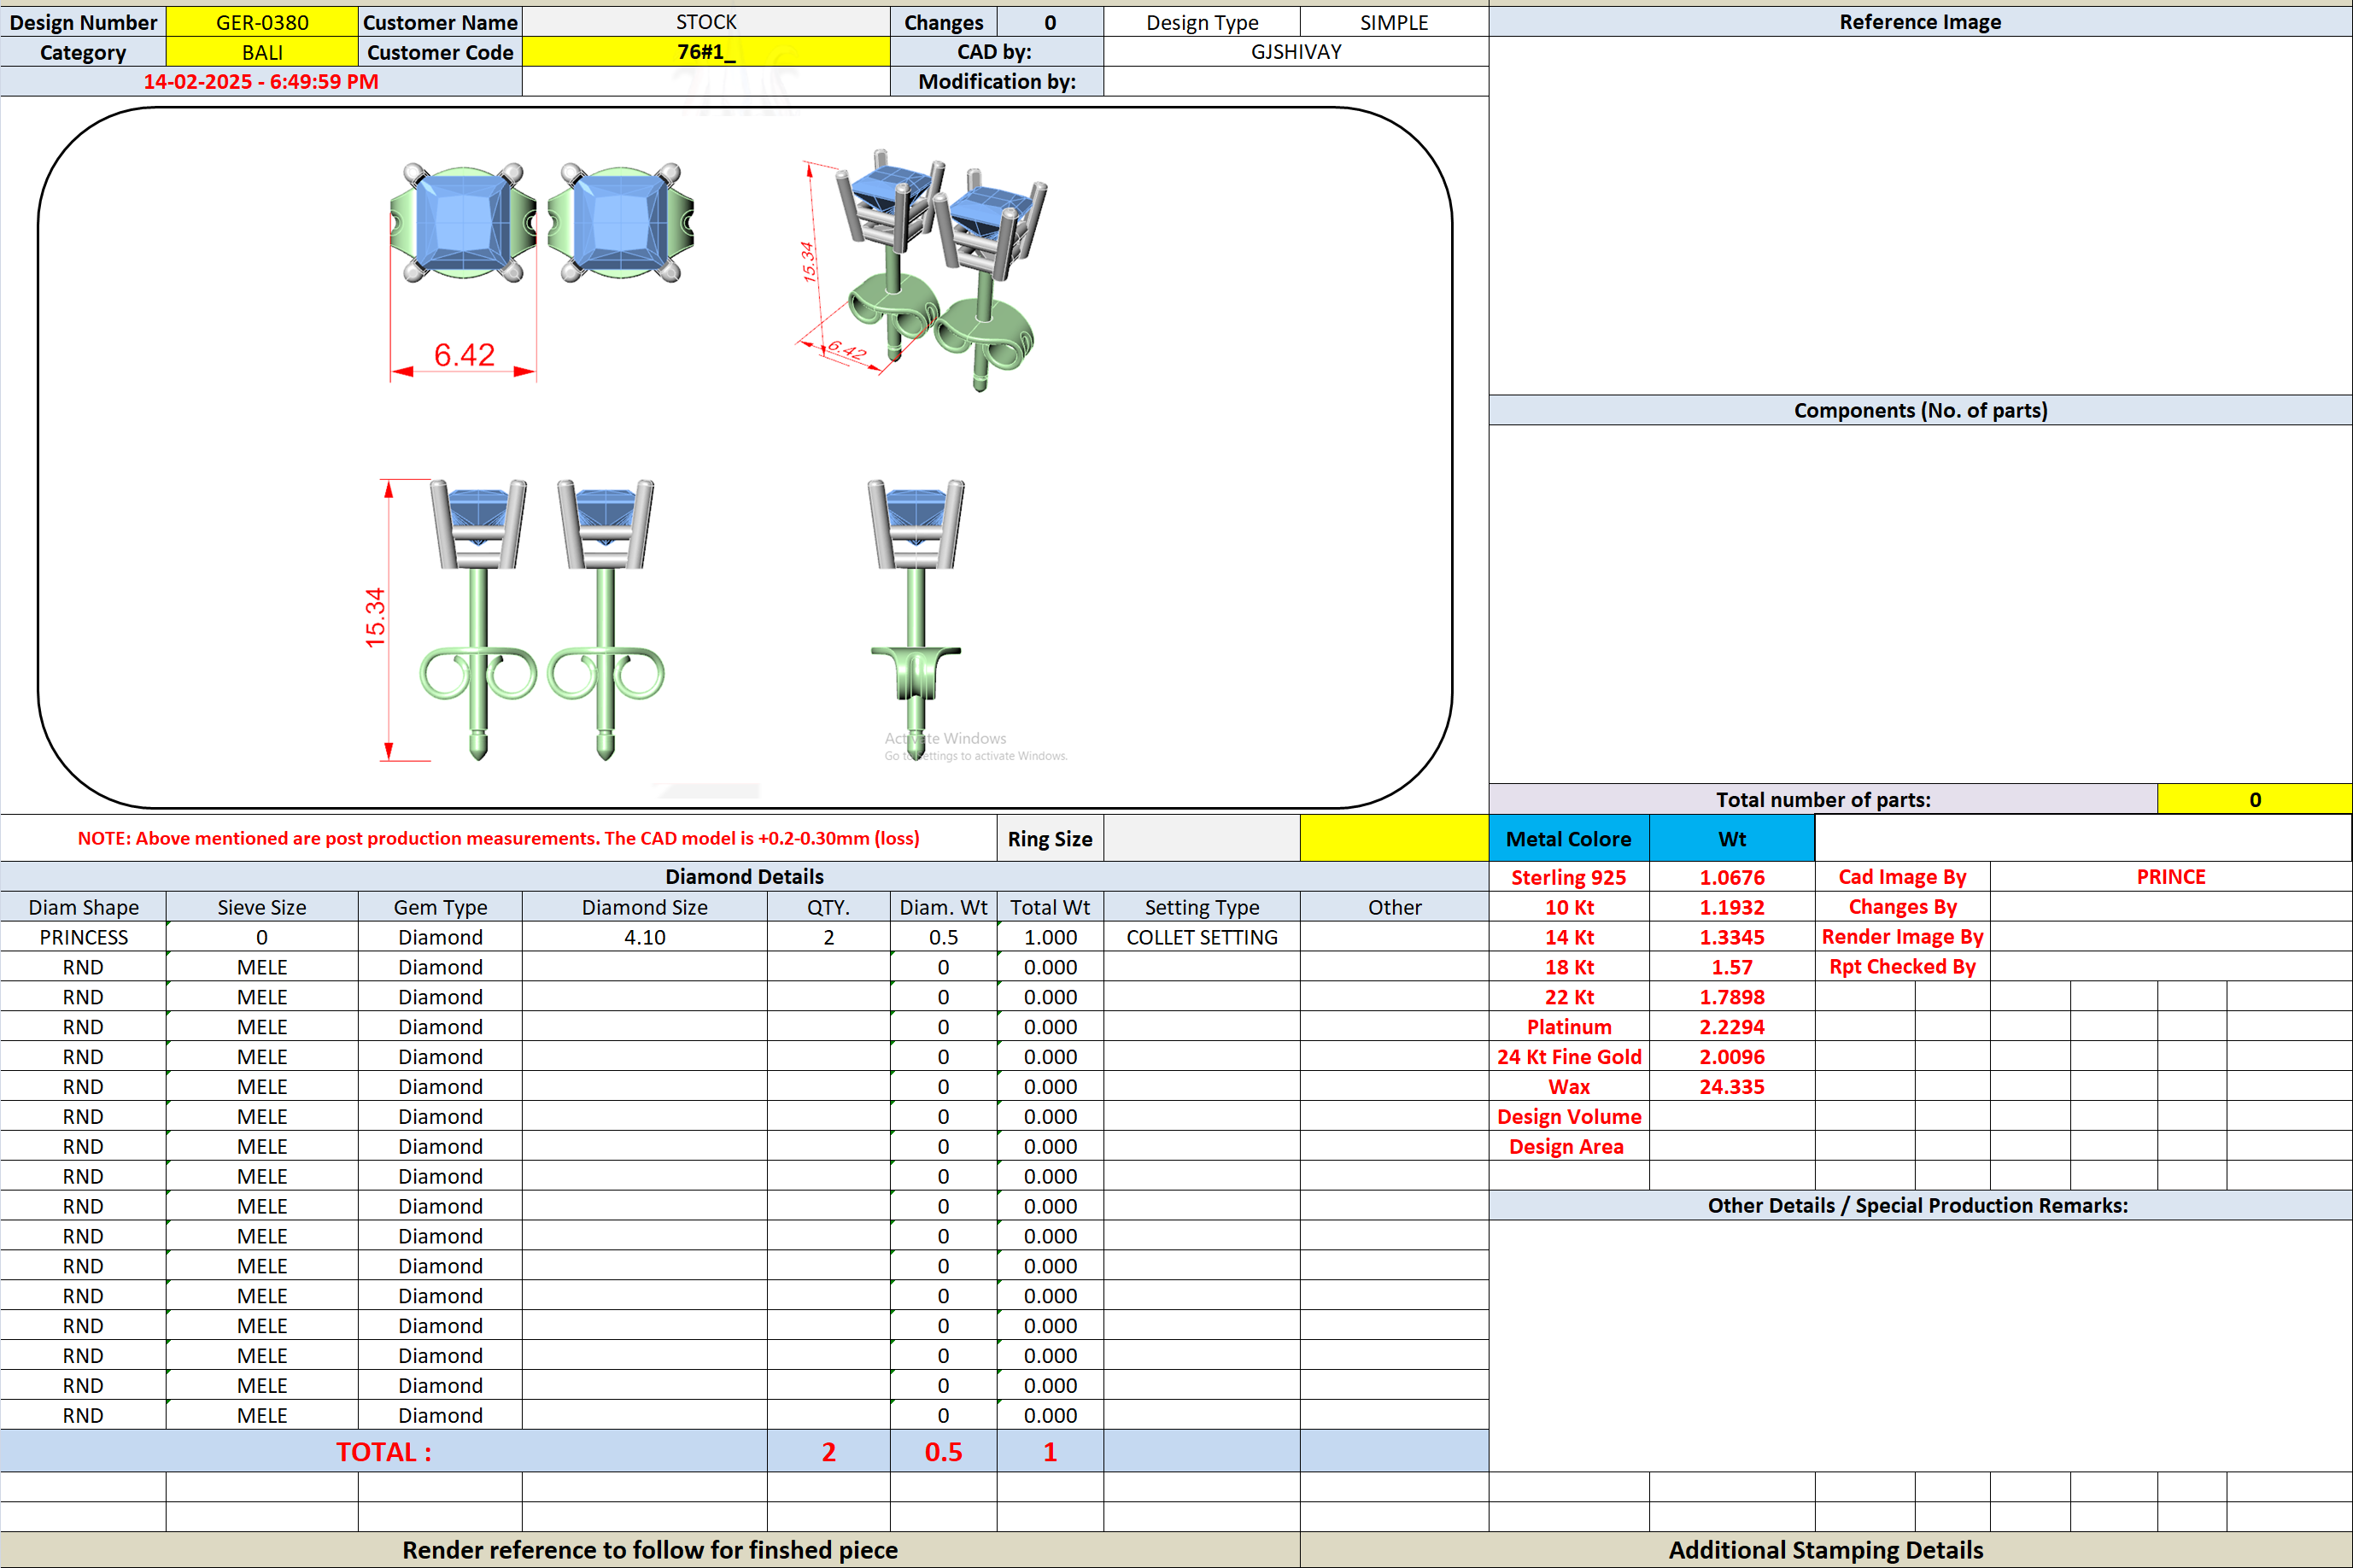The width and height of the screenshot is (2353, 1568).
Task: Select the PRINCE name cell
Action: click(x=2171, y=877)
